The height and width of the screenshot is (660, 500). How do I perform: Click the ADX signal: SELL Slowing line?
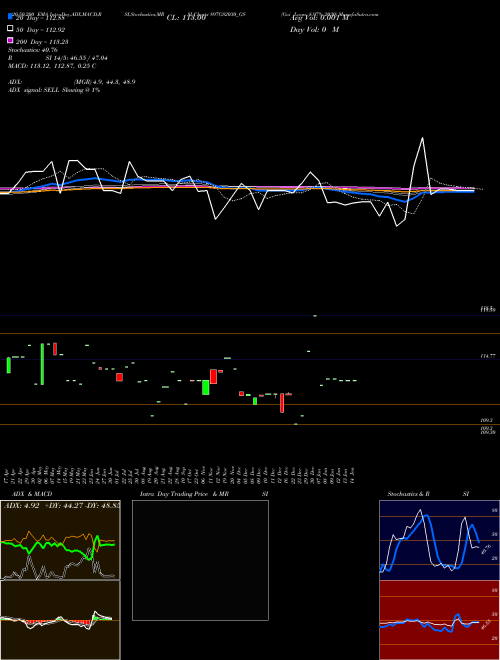[x=54, y=90]
